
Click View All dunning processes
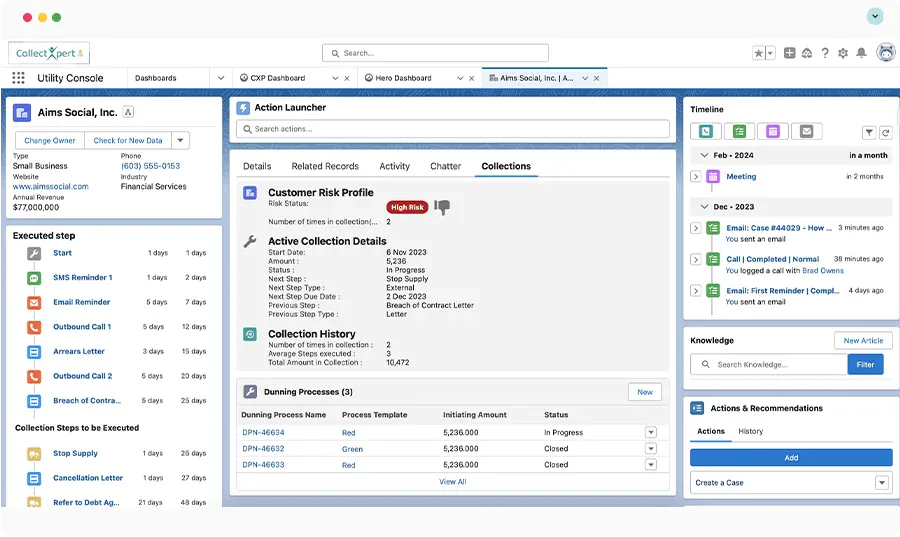452,482
